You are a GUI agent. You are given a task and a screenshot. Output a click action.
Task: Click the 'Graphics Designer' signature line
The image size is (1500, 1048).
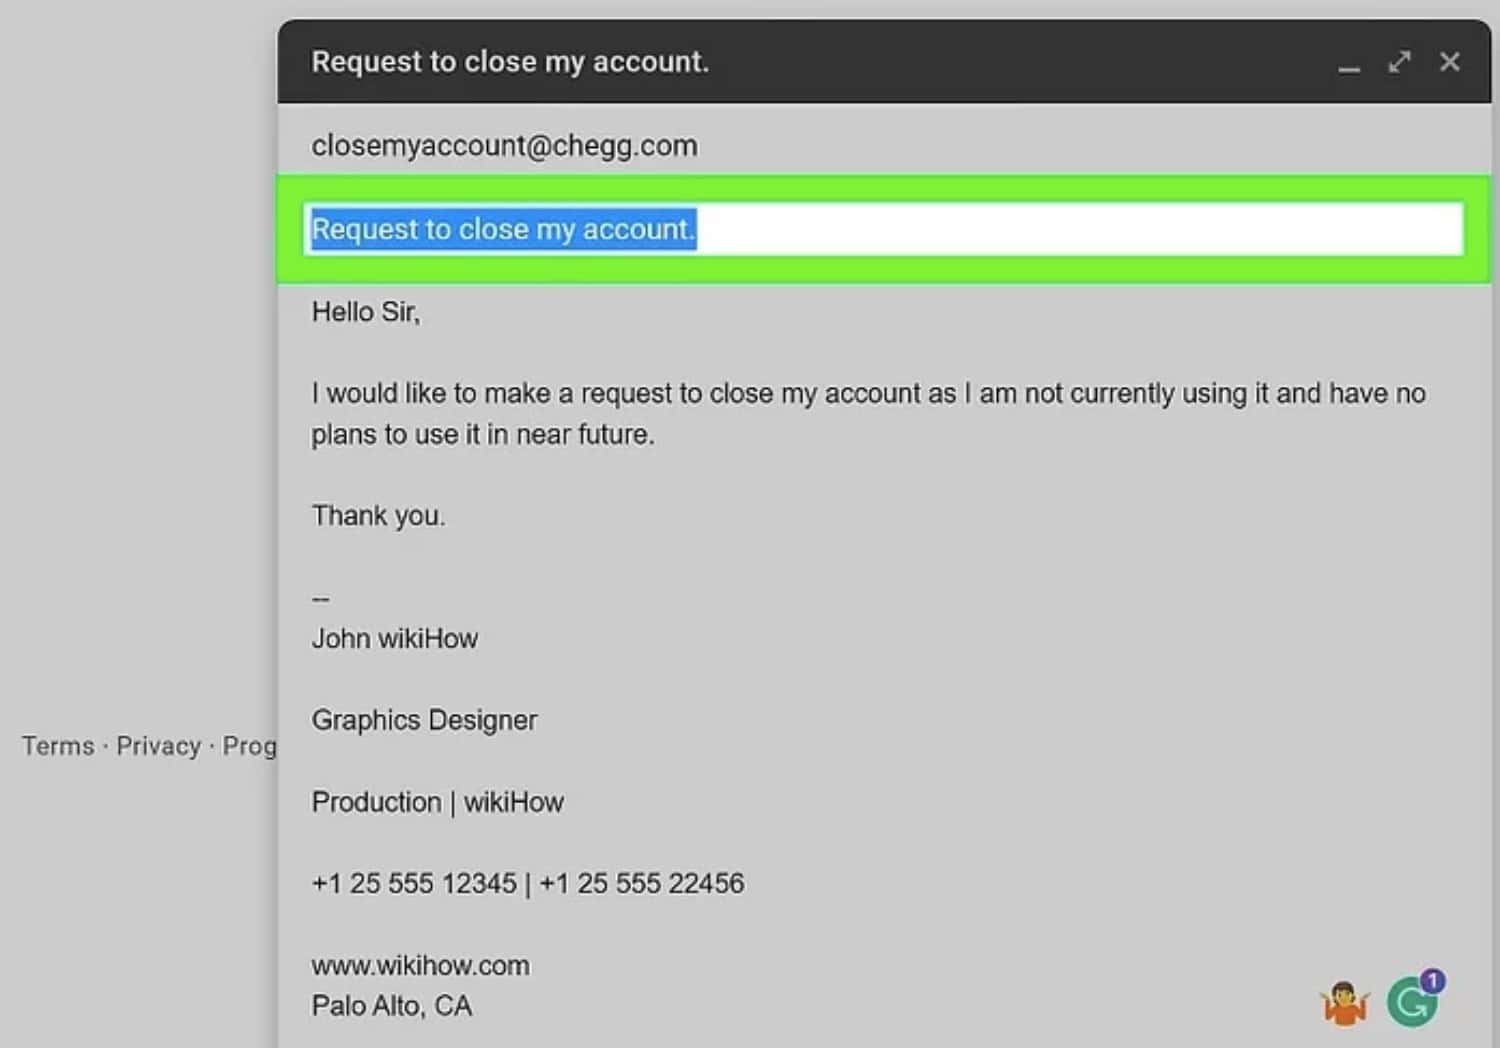[x=424, y=720]
